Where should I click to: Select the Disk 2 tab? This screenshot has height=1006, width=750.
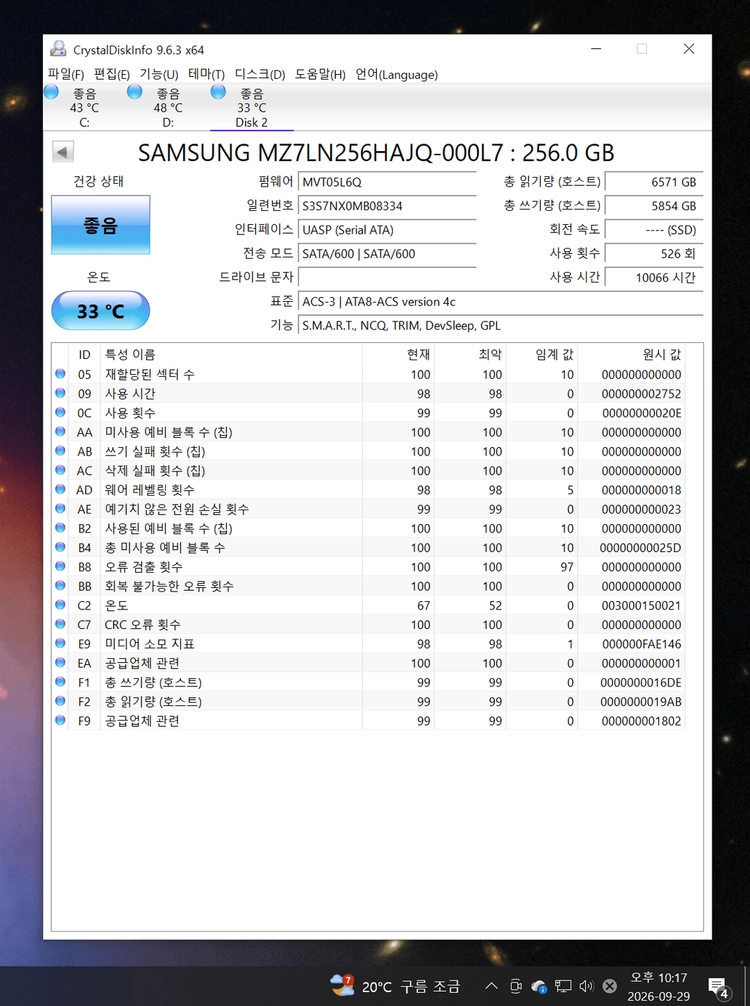[251, 107]
